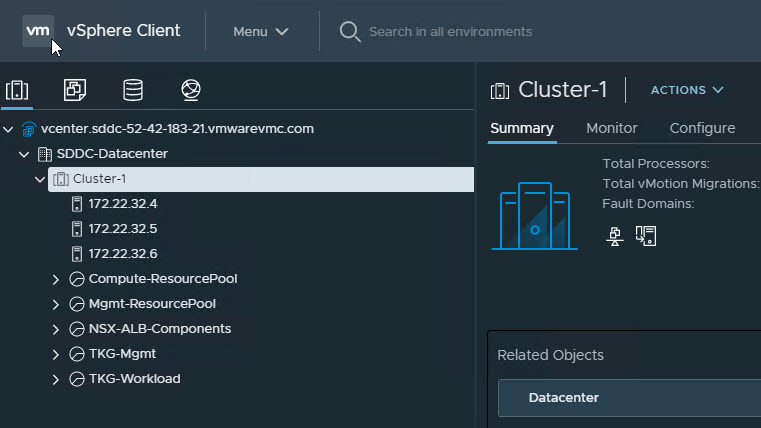761x428 pixels.
Task: Collapse the vcenter.sddc server node
Action: click(8, 129)
